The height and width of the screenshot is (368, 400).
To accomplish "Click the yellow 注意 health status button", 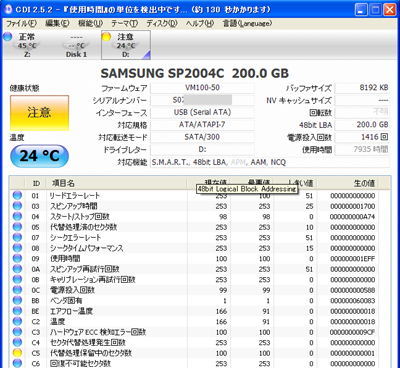I will point(39,113).
